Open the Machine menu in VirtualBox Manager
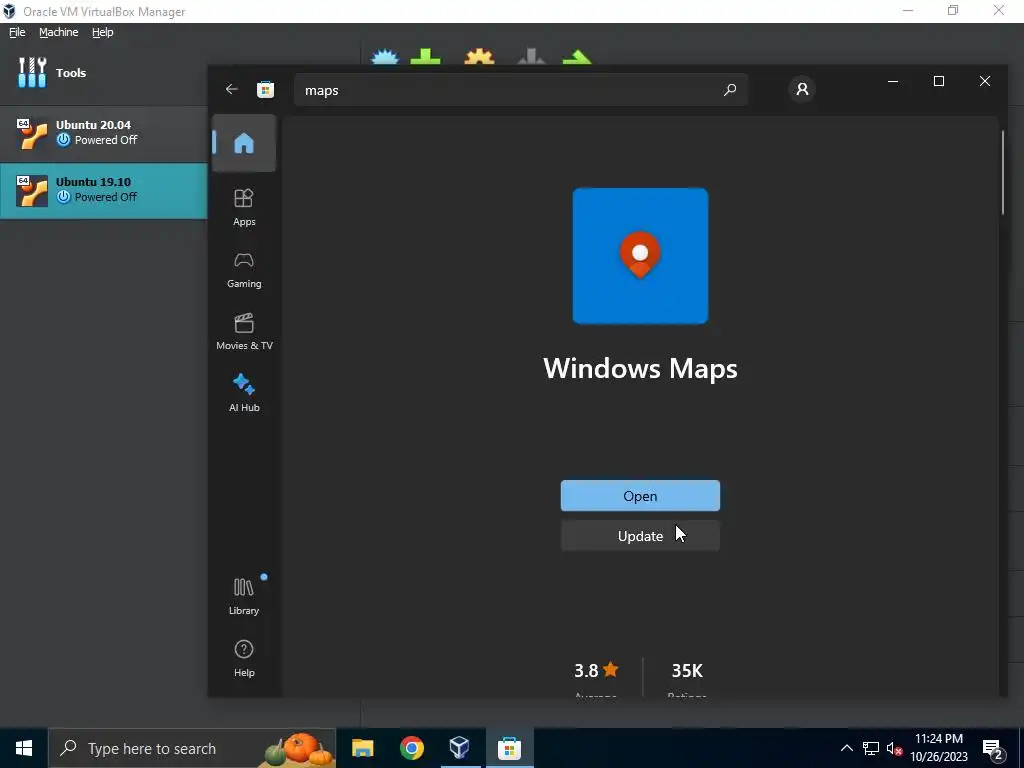The height and width of the screenshot is (768, 1024). coord(58,32)
